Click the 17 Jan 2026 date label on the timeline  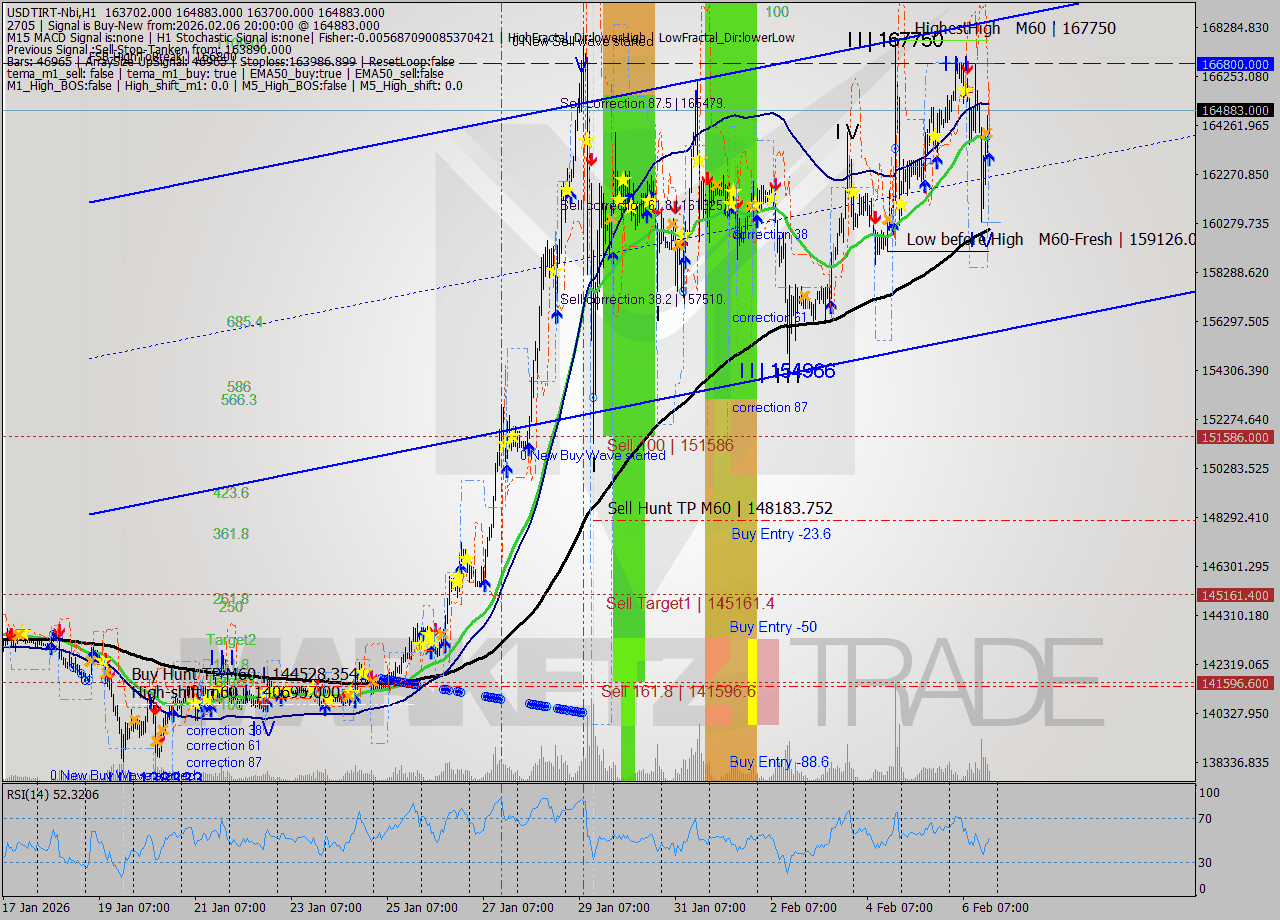click(32, 905)
